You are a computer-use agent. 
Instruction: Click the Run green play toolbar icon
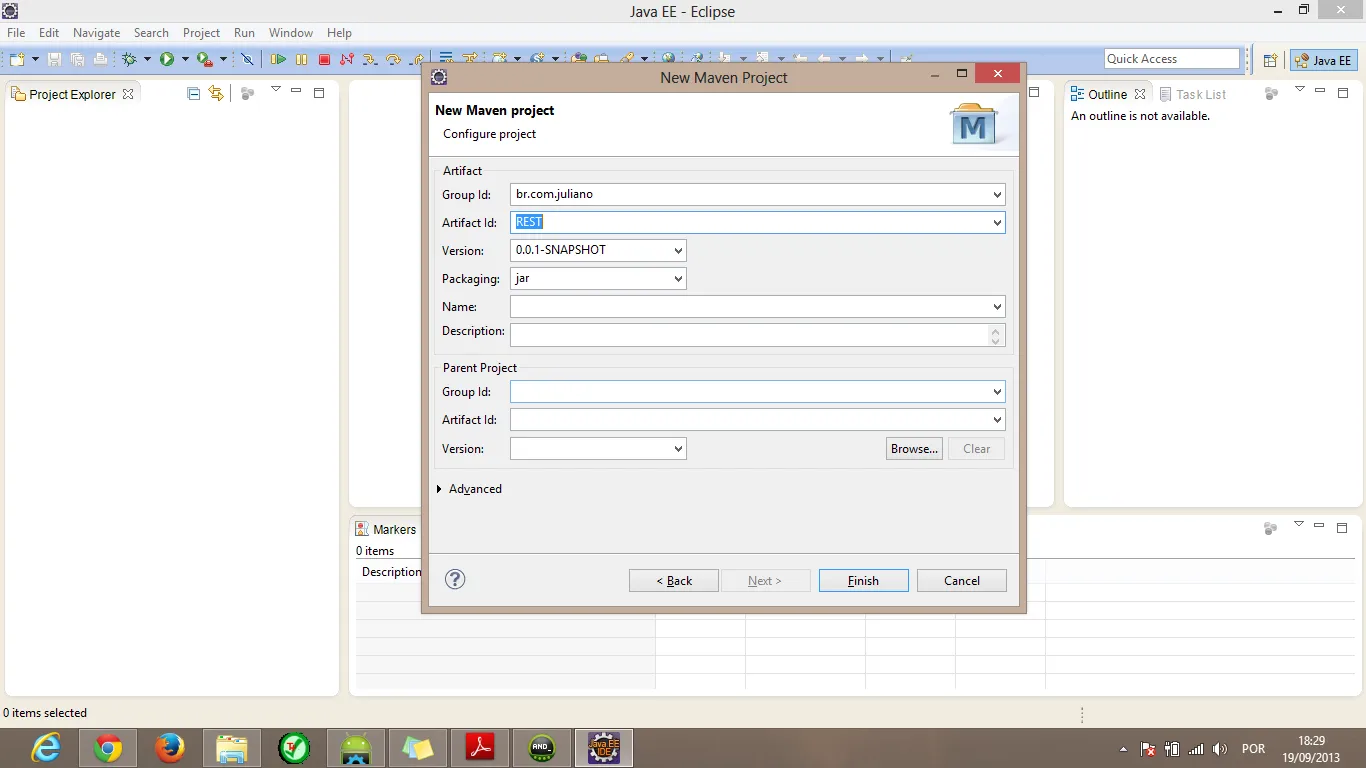pos(167,60)
